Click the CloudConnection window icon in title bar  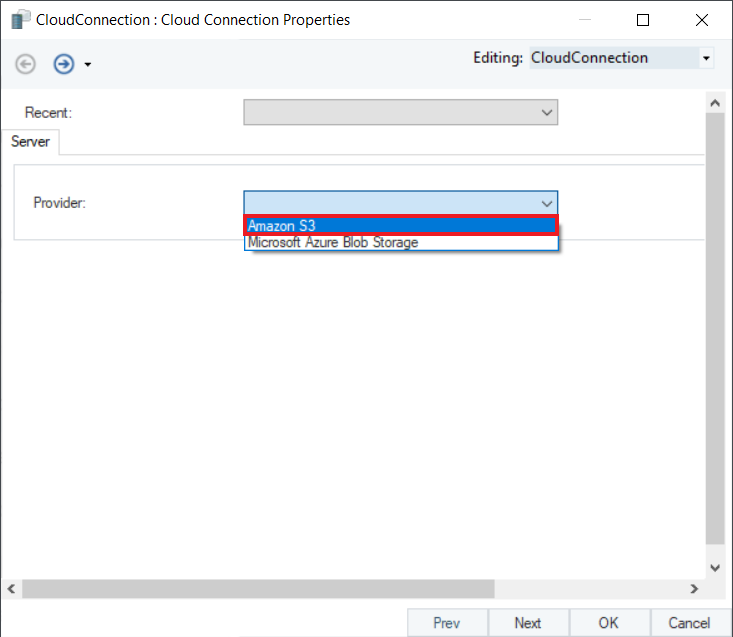pyautogui.click(x=20, y=20)
